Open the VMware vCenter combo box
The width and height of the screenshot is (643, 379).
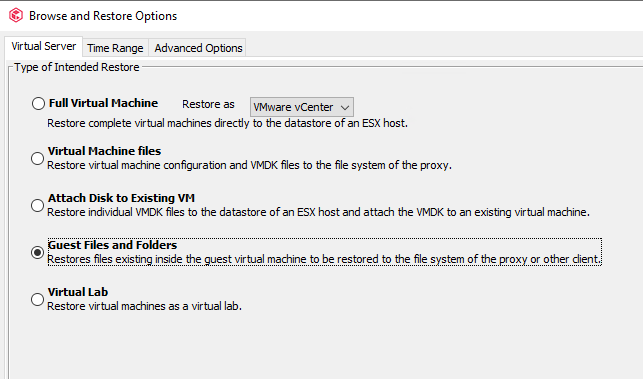tap(301, 107)
